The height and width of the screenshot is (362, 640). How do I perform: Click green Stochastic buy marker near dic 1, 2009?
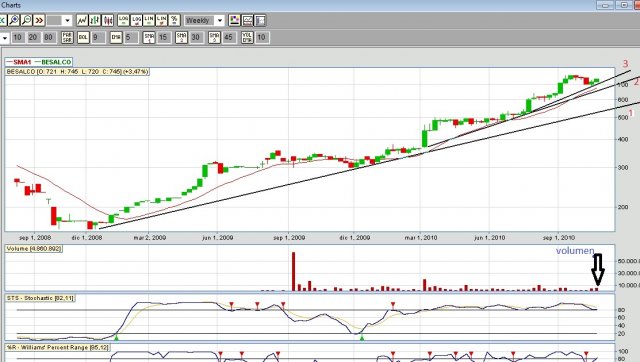tap(362, 338)
